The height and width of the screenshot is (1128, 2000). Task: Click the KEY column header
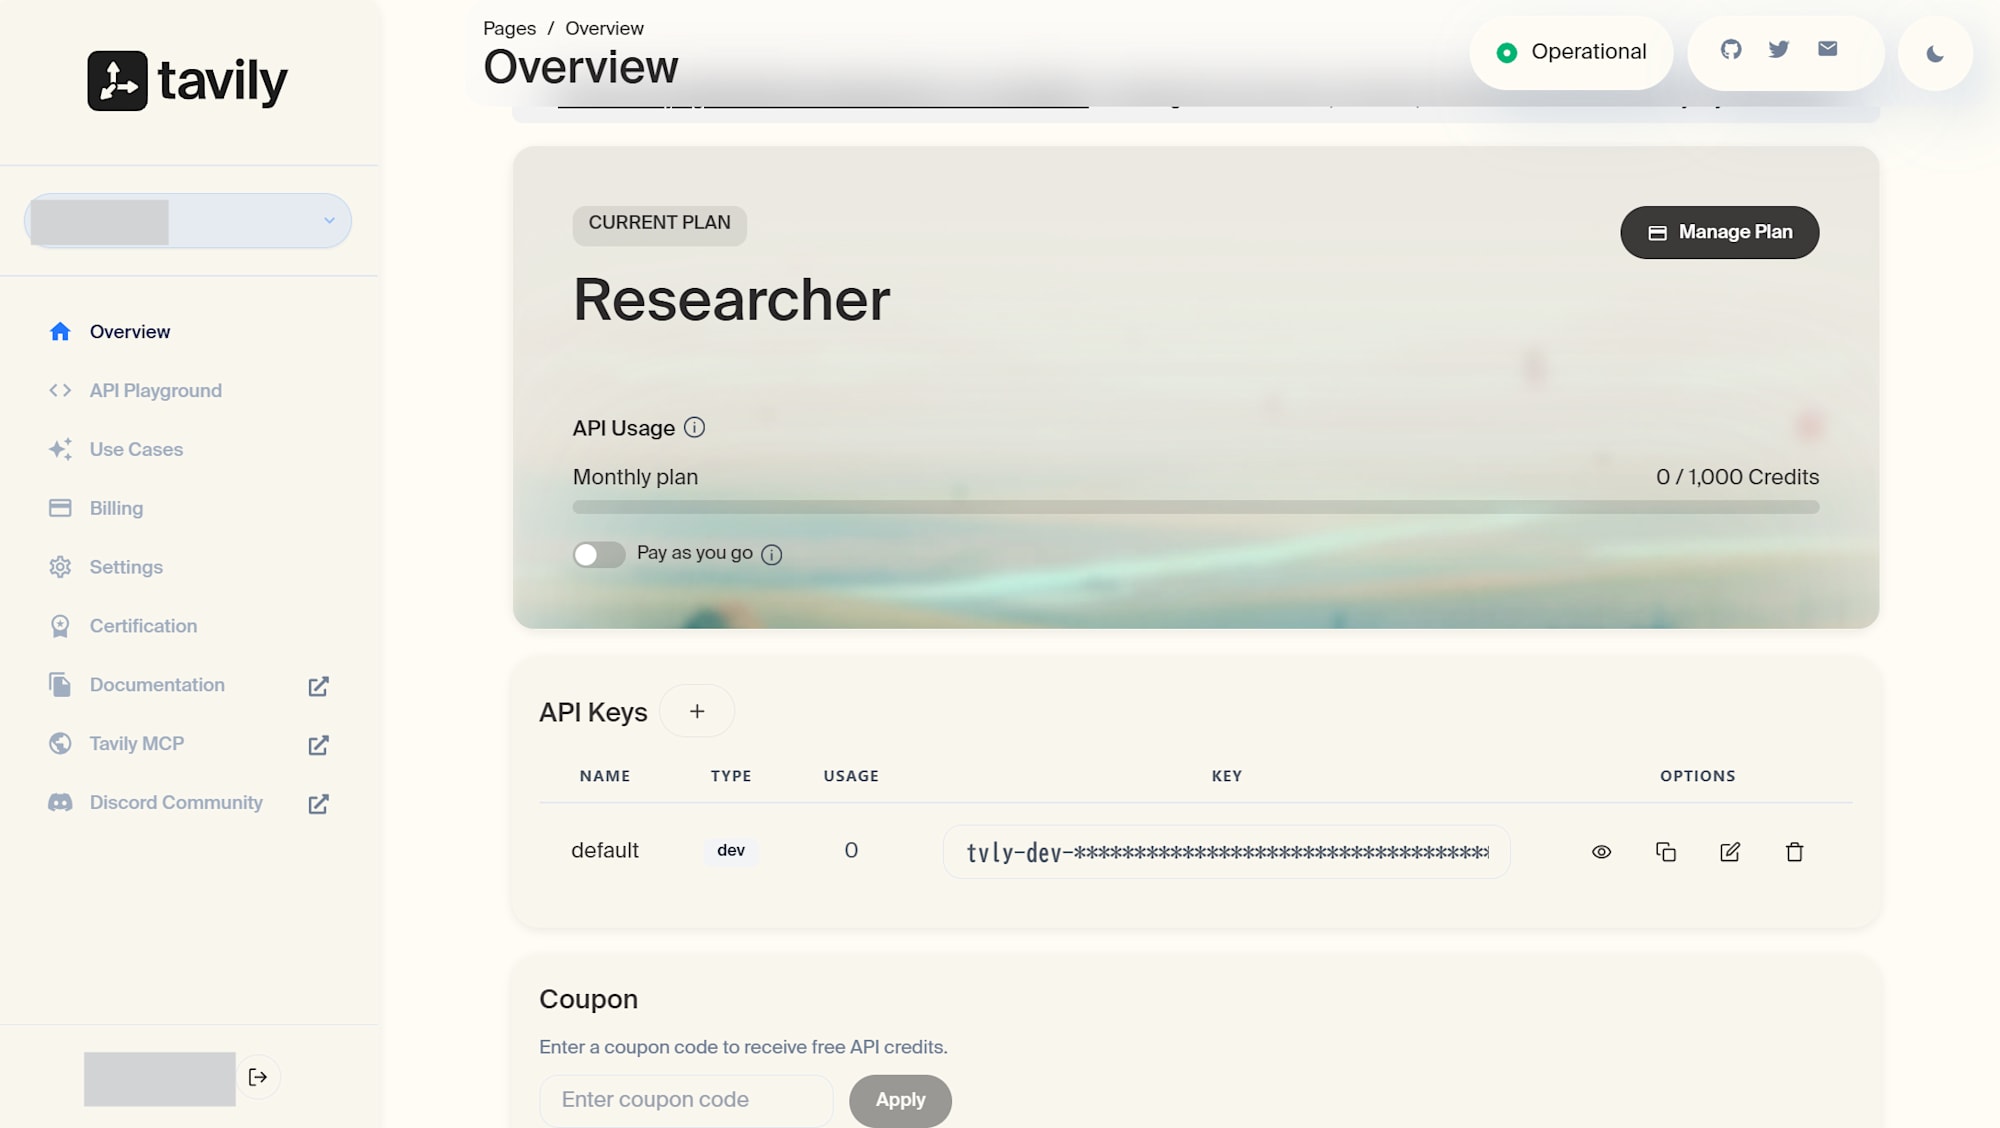click(1227, 776)
